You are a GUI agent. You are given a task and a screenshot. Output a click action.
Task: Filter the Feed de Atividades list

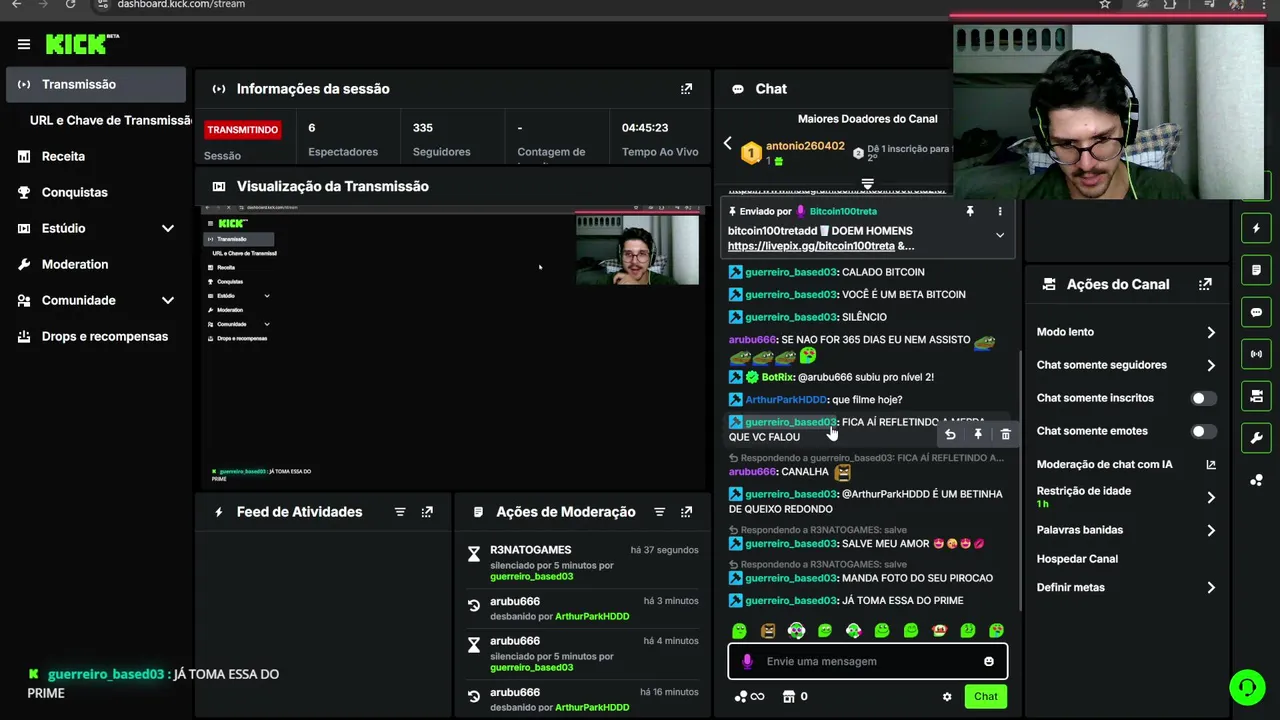pyautogui.click(x=400, y=512)
